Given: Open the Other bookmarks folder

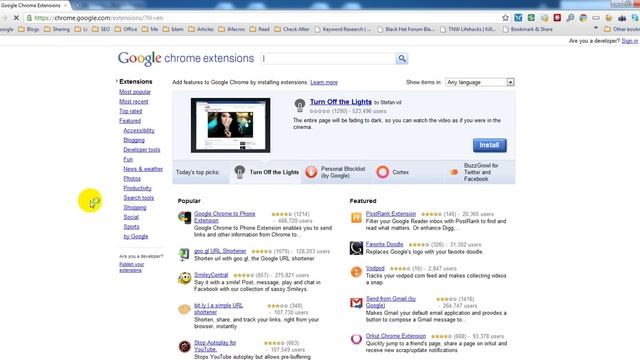Looking at the screenshot, I should [x=622, y=29].
